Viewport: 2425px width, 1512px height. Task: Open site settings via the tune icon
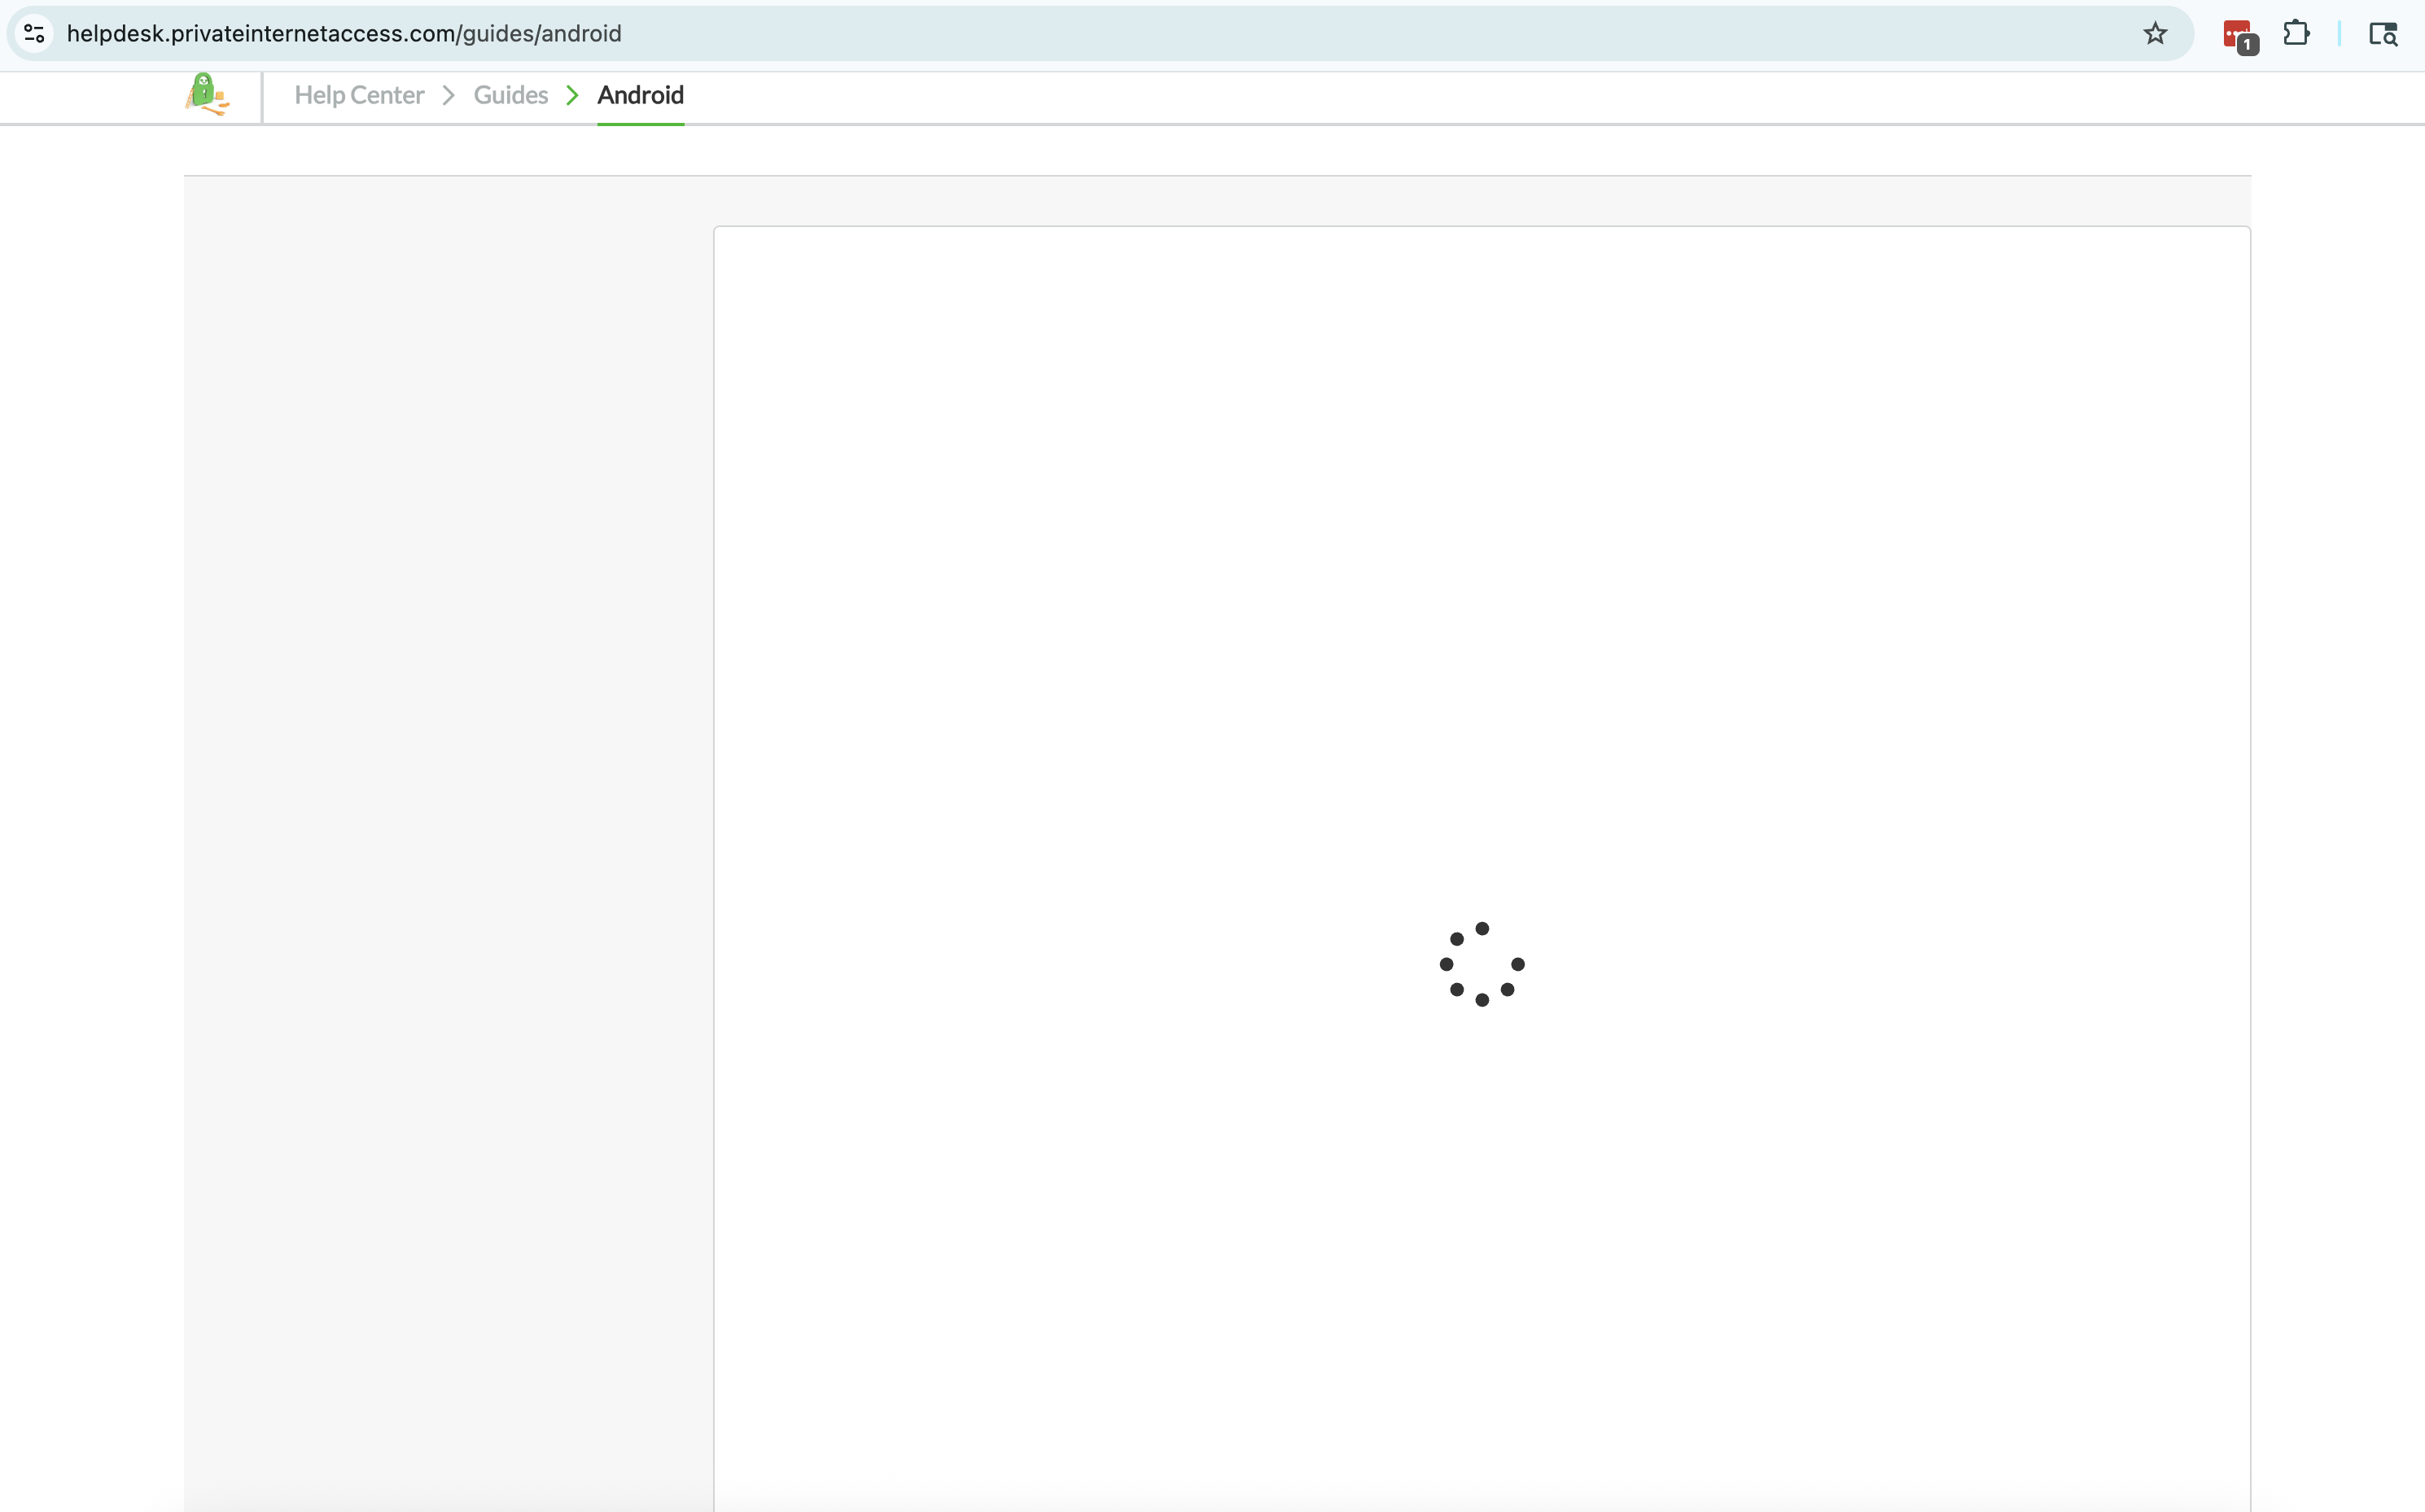[x=34, y=33]
